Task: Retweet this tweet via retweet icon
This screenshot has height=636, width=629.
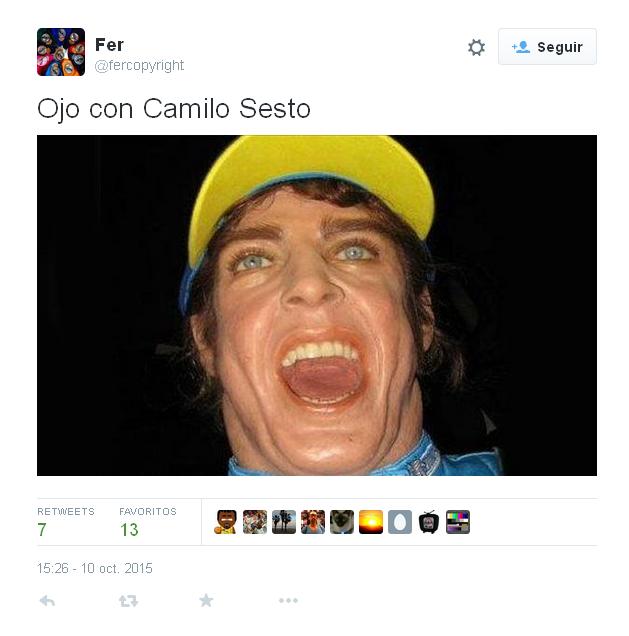Action: (x=128, y=601)
